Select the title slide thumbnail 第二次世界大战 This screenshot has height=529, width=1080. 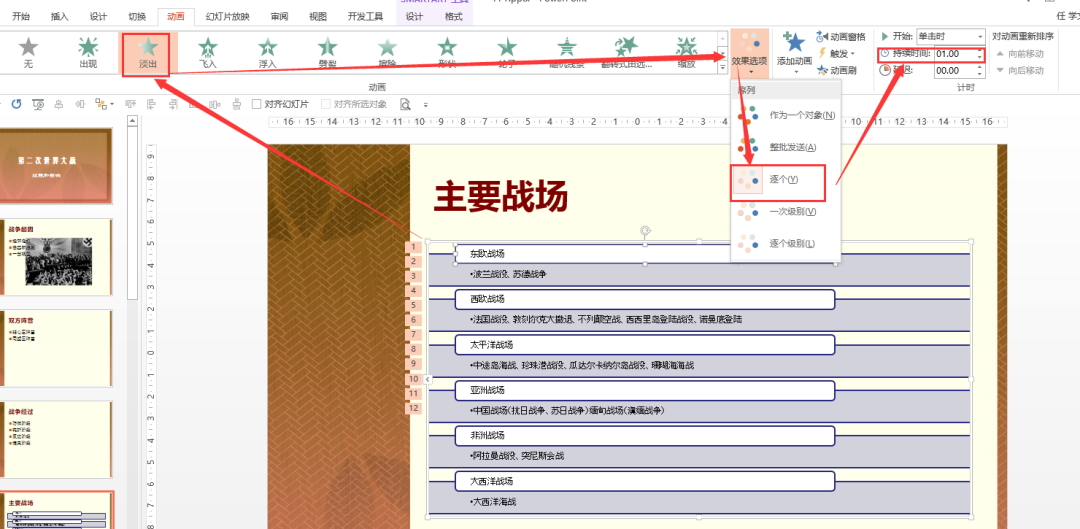pos(56,166)
